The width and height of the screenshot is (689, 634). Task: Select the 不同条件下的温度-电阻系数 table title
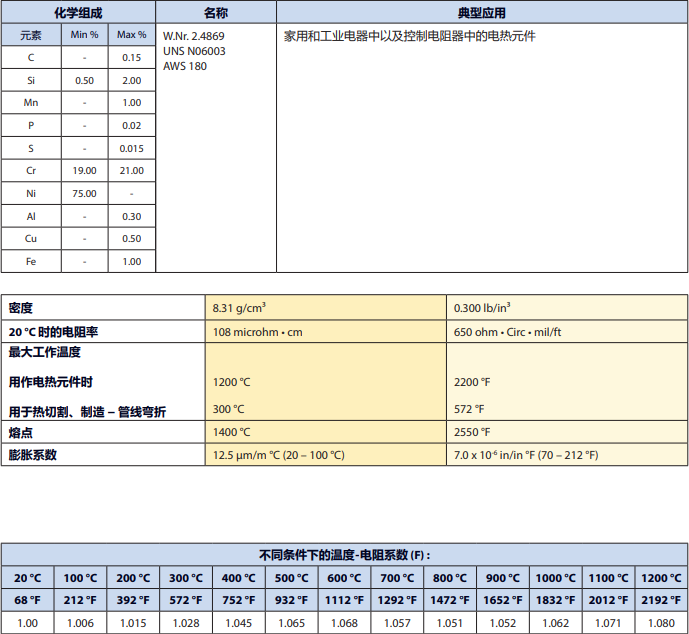coord(344,555)
